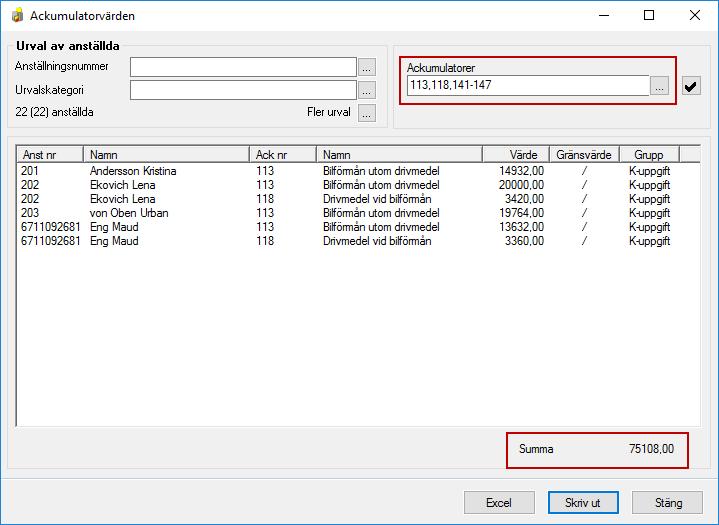Screen dimensions: 719x525
Task: Click 'Bilförmån utom drivmedel' in von Oben Urban row
Action: tap(381, 213)
